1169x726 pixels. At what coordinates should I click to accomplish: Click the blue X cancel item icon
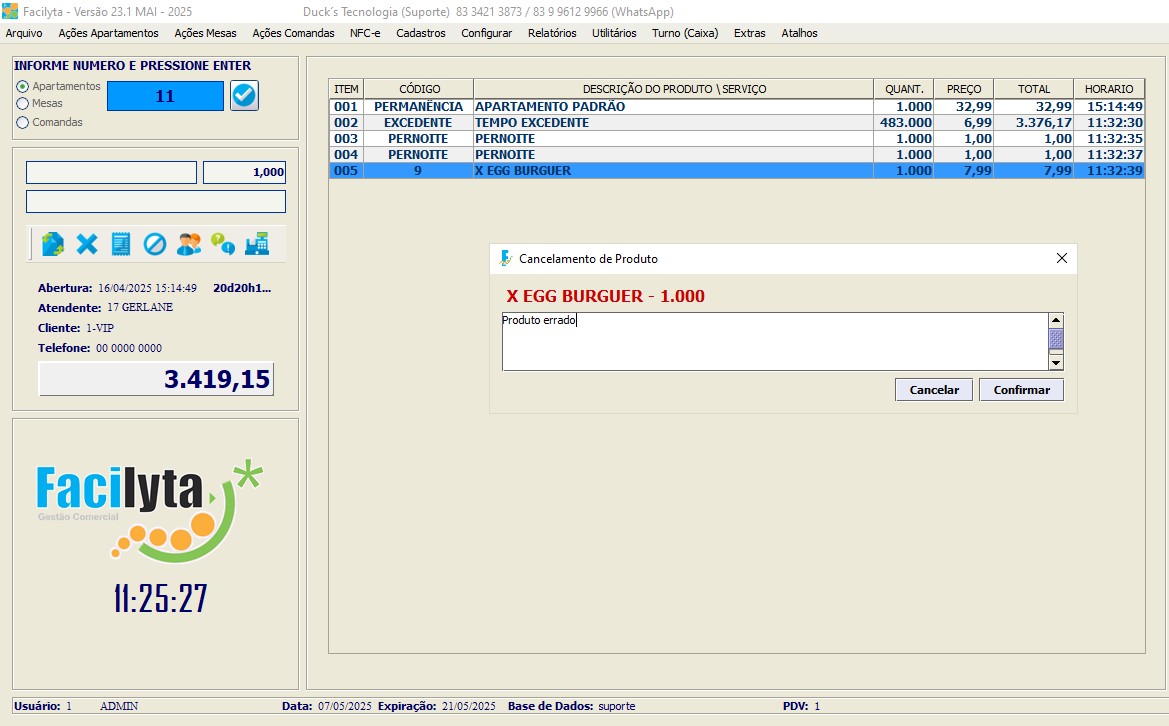coord(87,244)
